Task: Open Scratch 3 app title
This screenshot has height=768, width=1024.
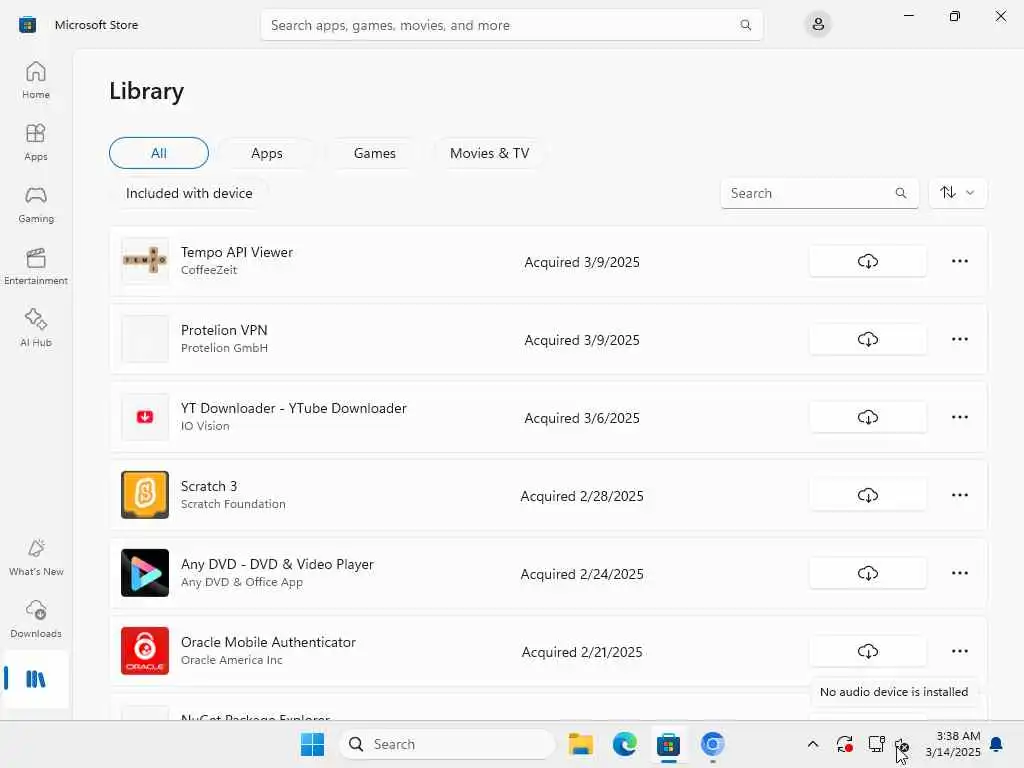Action: [209, 486]
